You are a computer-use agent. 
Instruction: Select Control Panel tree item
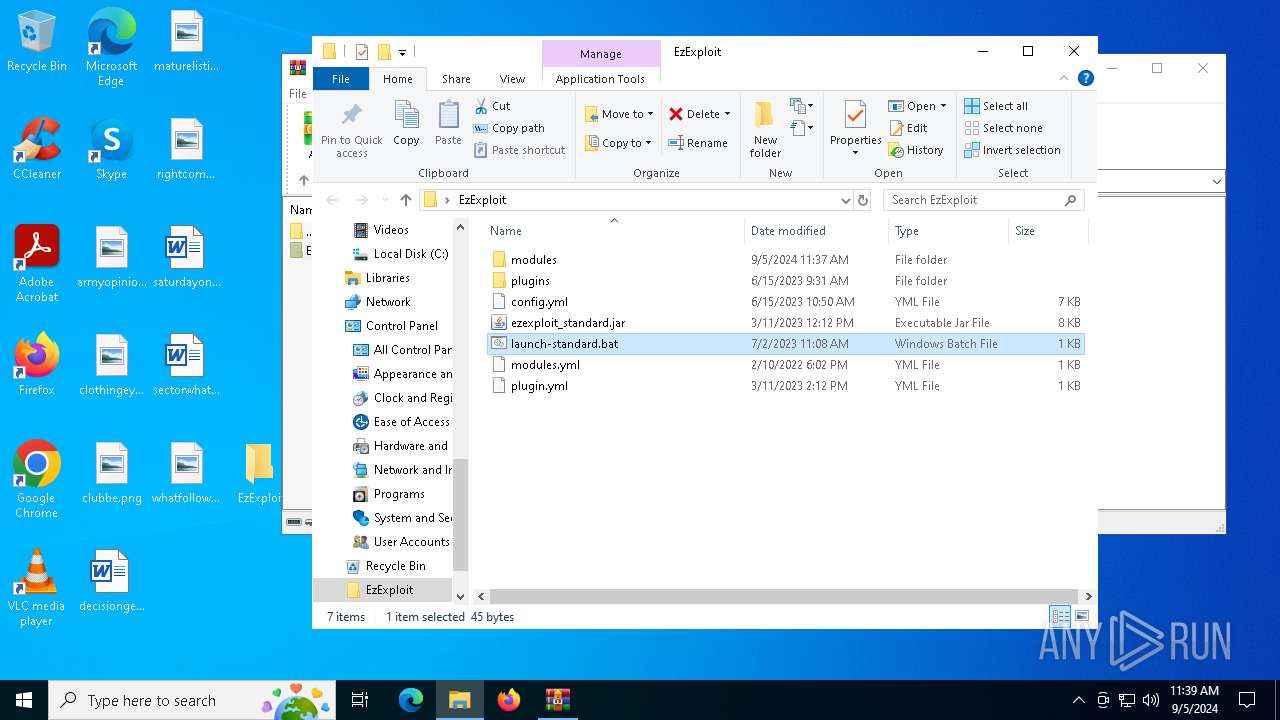coord(402,326)
